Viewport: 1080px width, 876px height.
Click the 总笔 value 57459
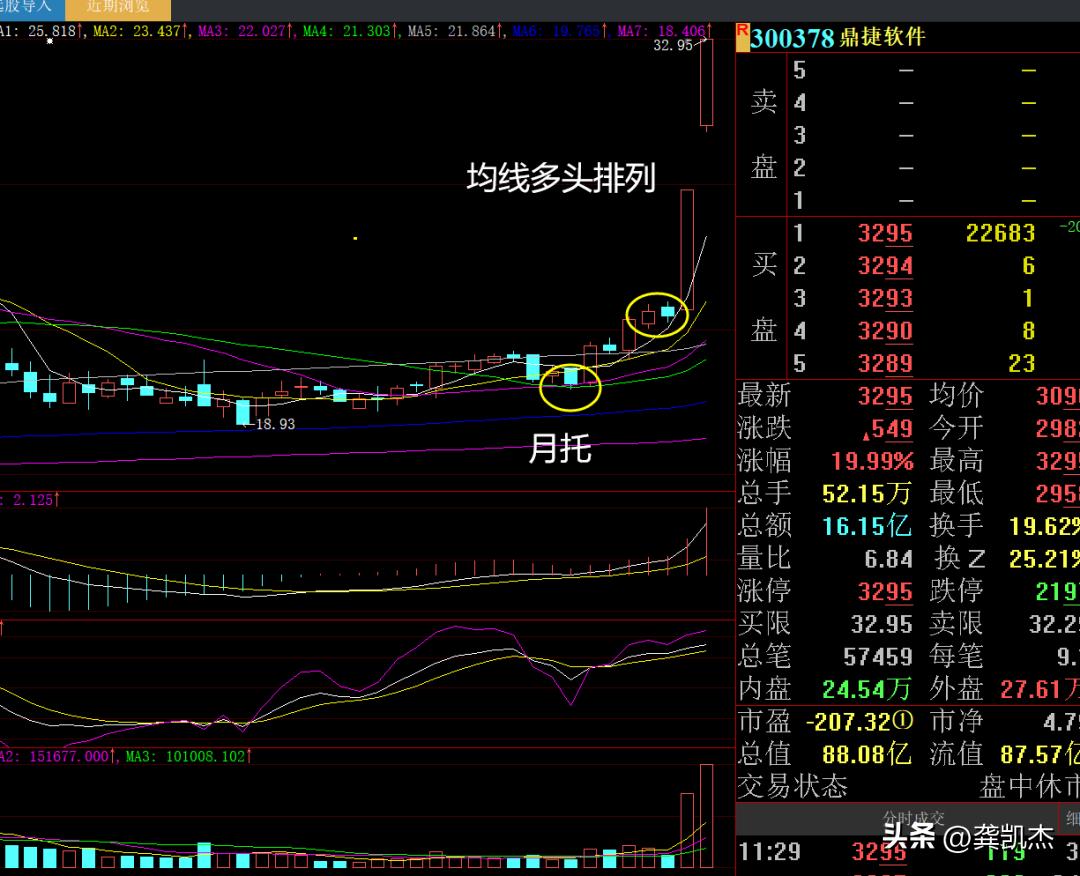878,656
